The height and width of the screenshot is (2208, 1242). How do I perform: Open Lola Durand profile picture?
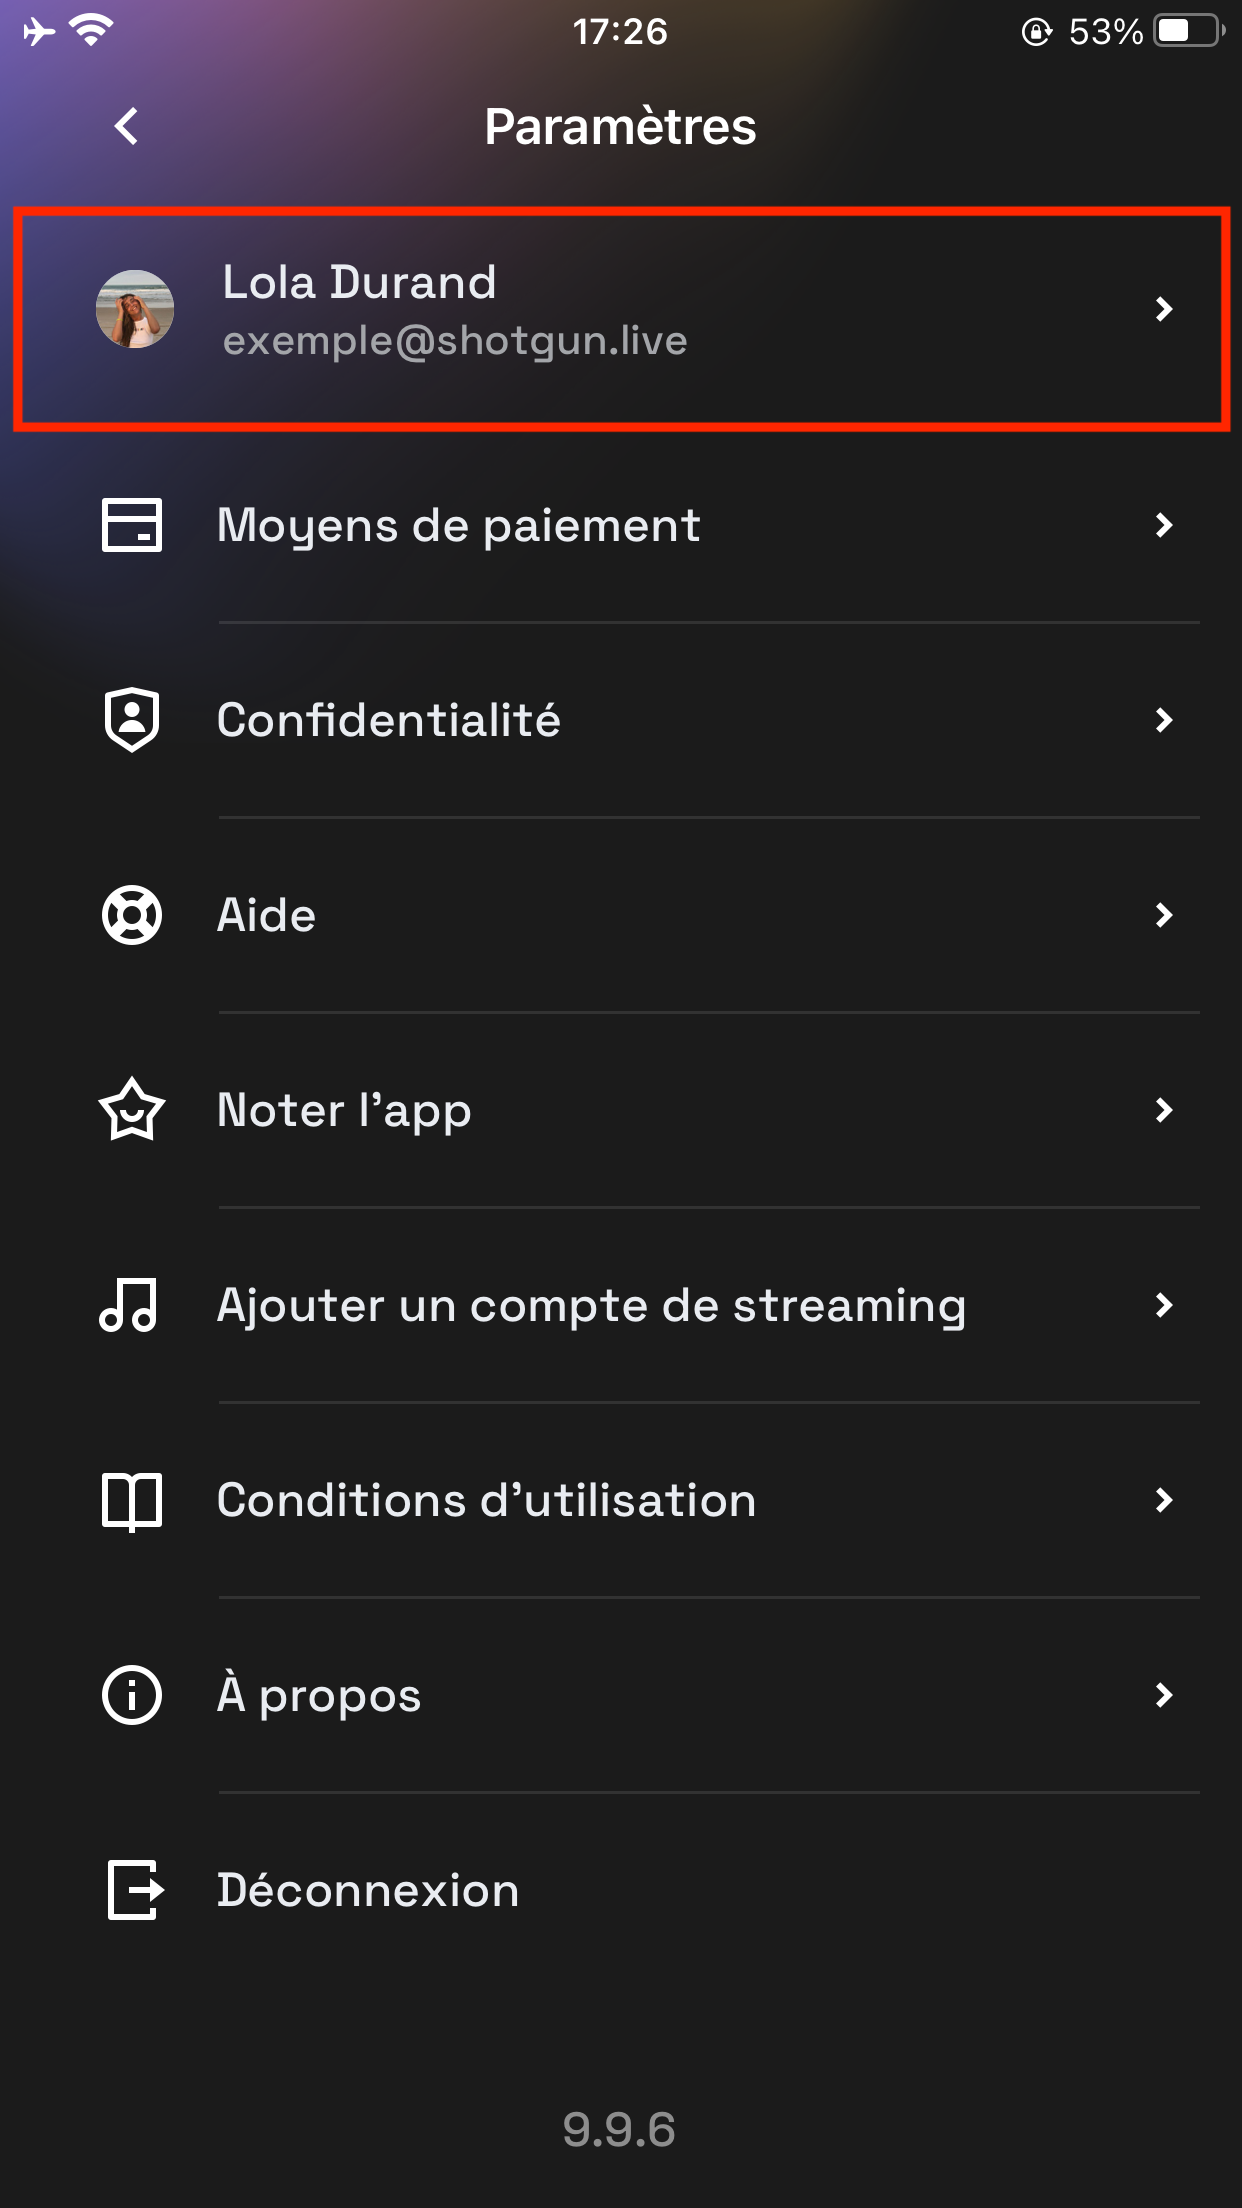(x=135, y=309)
